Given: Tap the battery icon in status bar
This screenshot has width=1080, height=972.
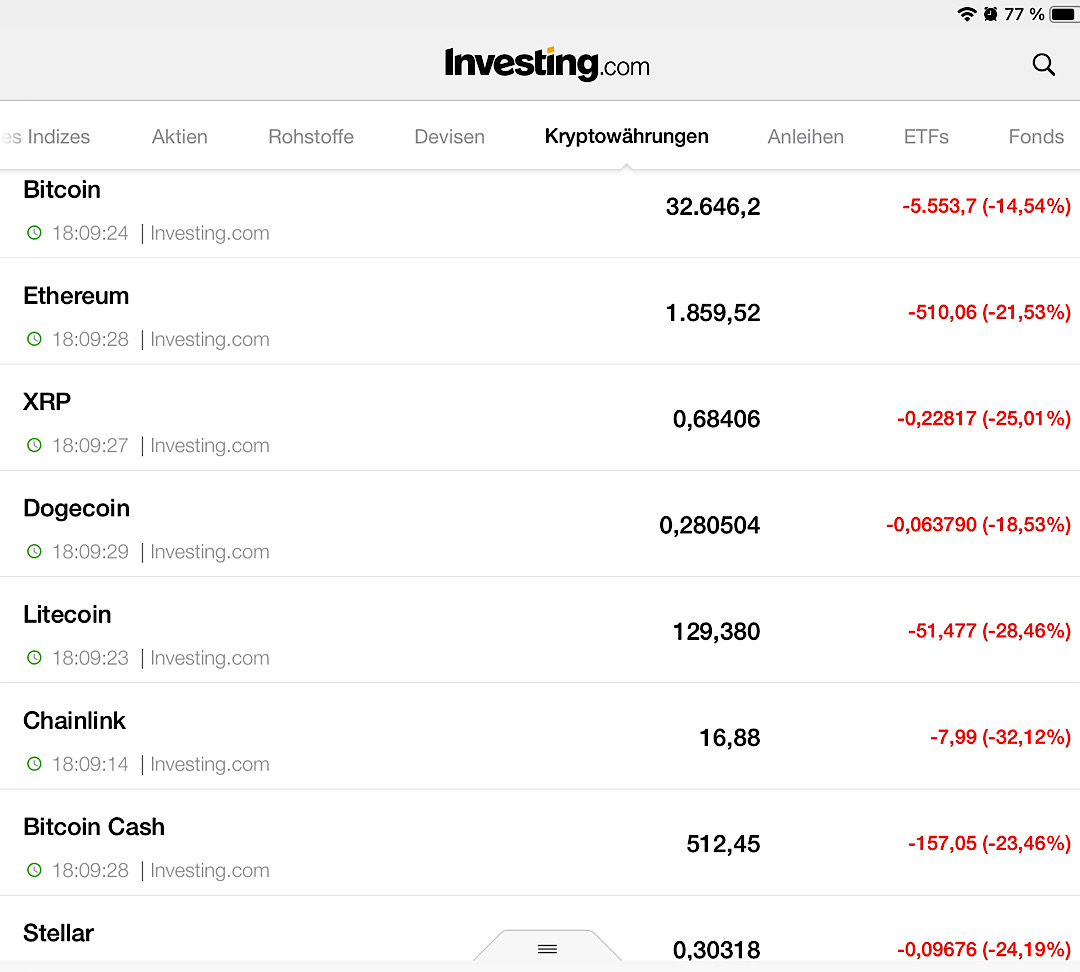Looking at the screenshot, I should (1062, 14).
